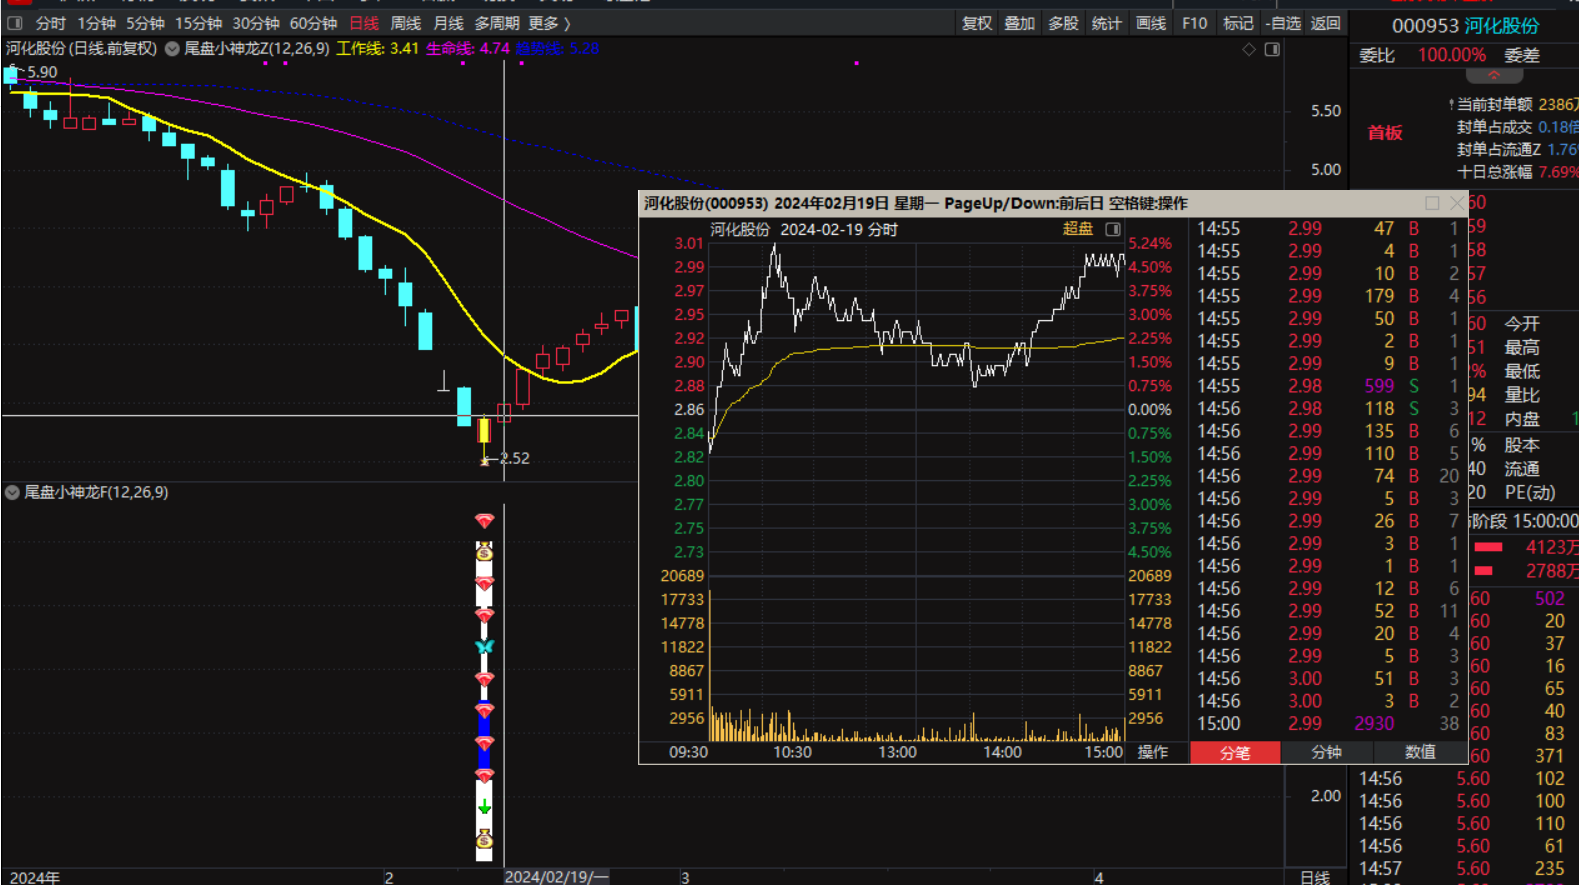
Task: Click the diamond icon atop the K-line chart
Action: click(x=1248, y=49)
